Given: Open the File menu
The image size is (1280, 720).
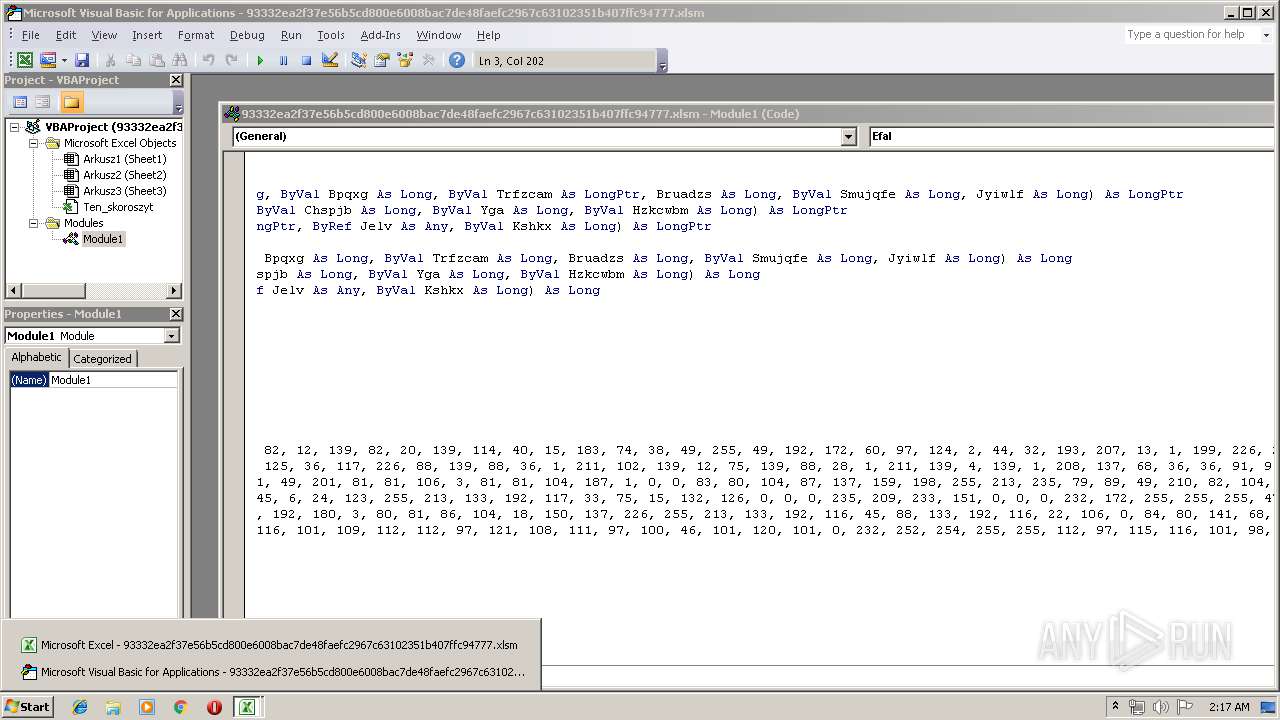Looking at the screenshot, I should click(31, 35).
